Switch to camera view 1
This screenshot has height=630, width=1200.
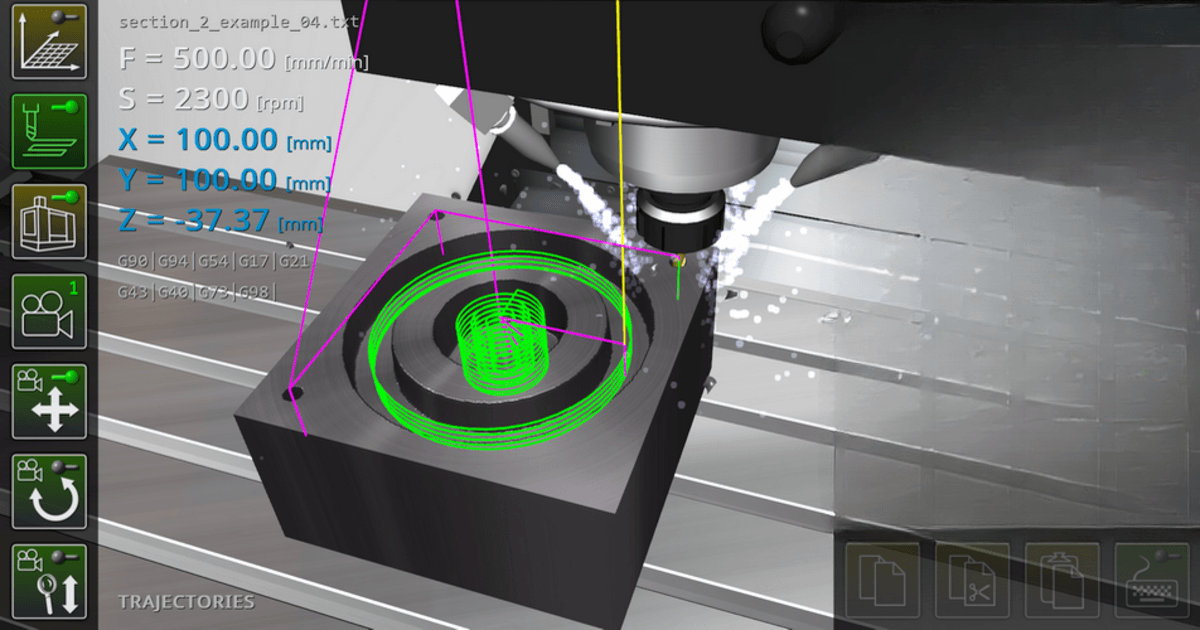pyautogui.click(x=48, y=310)
